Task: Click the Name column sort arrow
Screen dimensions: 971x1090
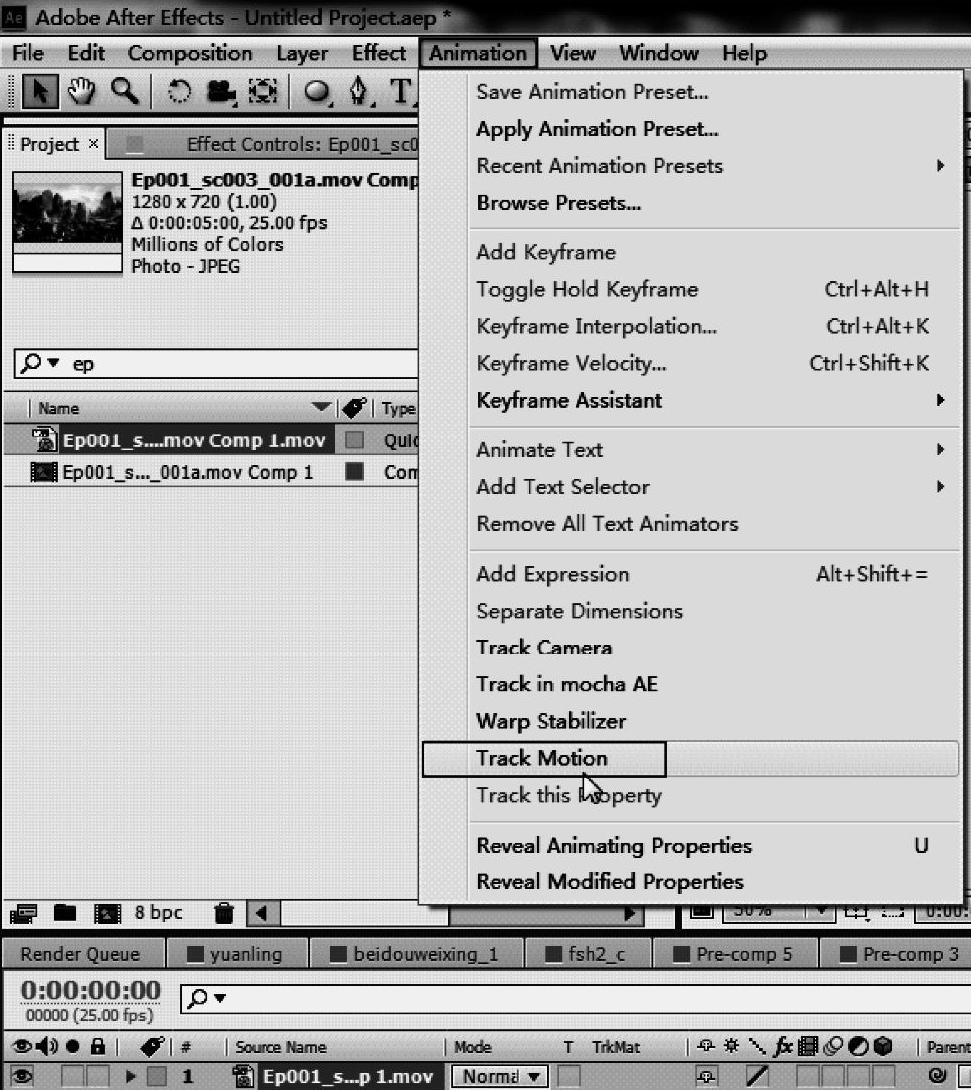Action: pos(320,407)
